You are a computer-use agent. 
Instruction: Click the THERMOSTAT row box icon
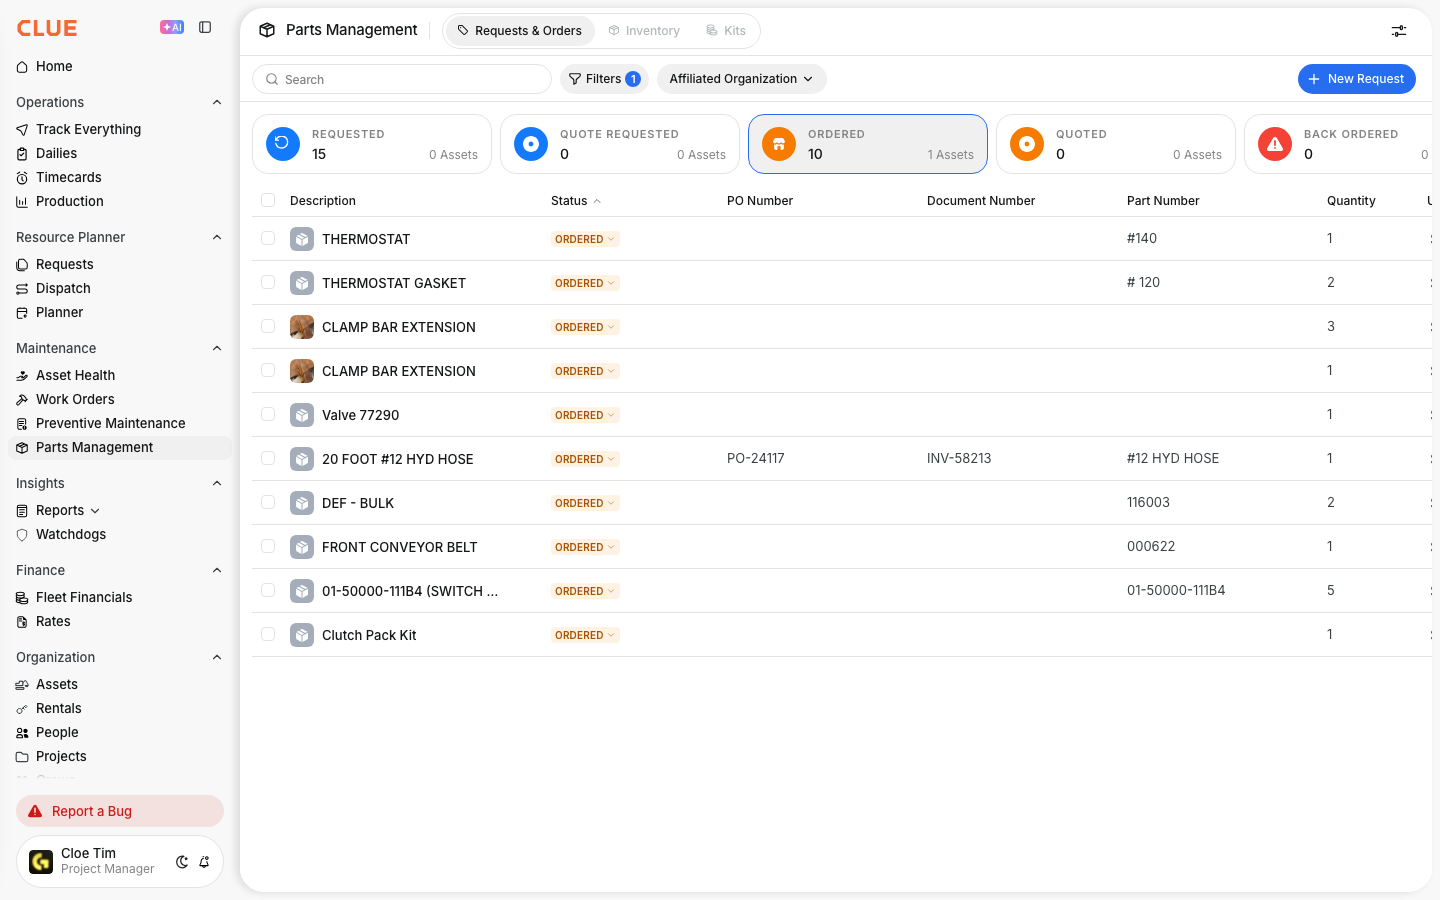[x=302, y=239]
